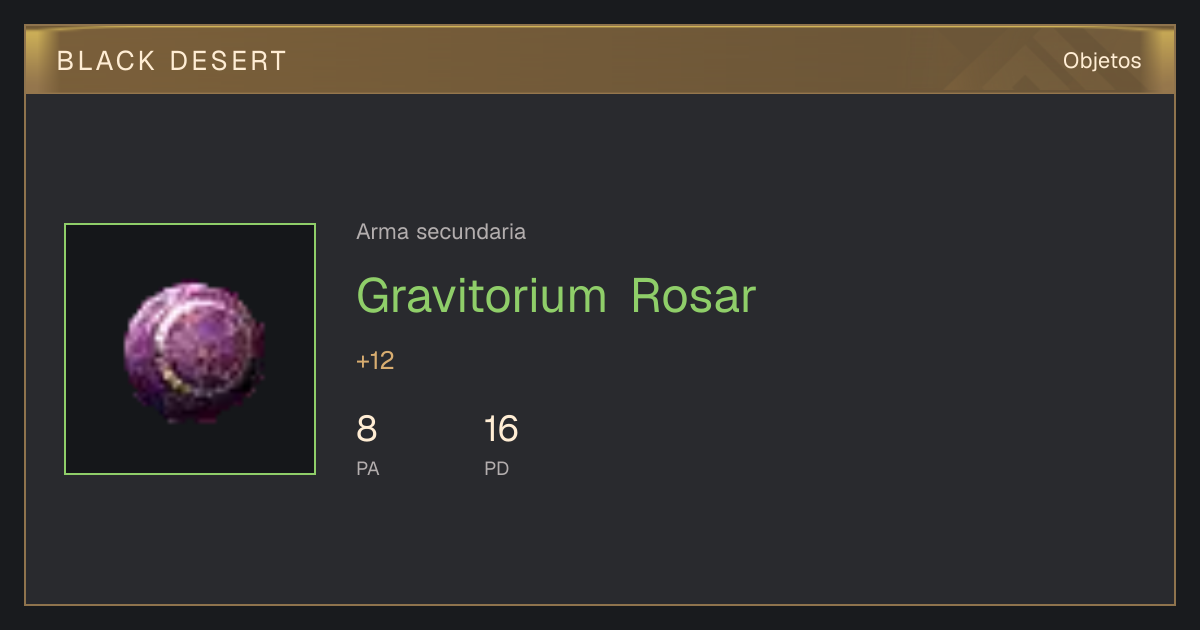
Task: Click the +12 enhancement level
Action: [375, 361]
